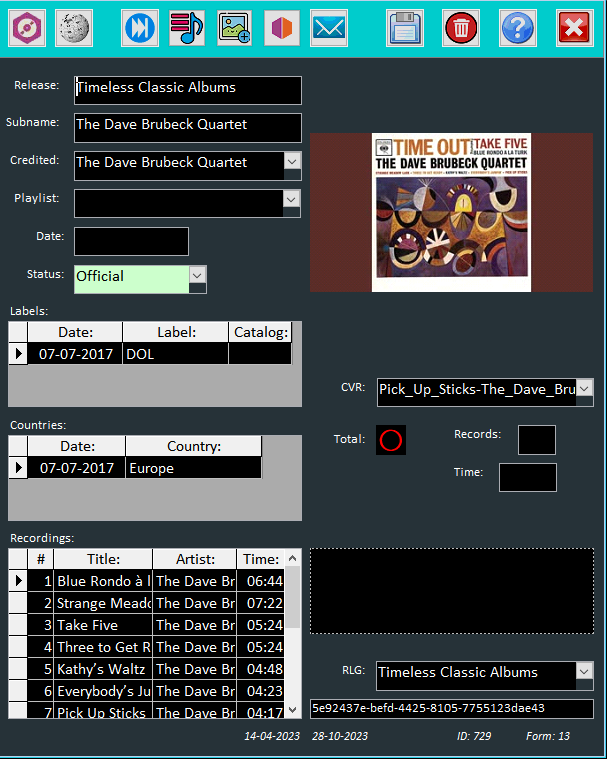The height and width of the screenshot is (759, 607).
Task: Click the Recordings list scrollbar down arrow
Action: click(292, 709)
